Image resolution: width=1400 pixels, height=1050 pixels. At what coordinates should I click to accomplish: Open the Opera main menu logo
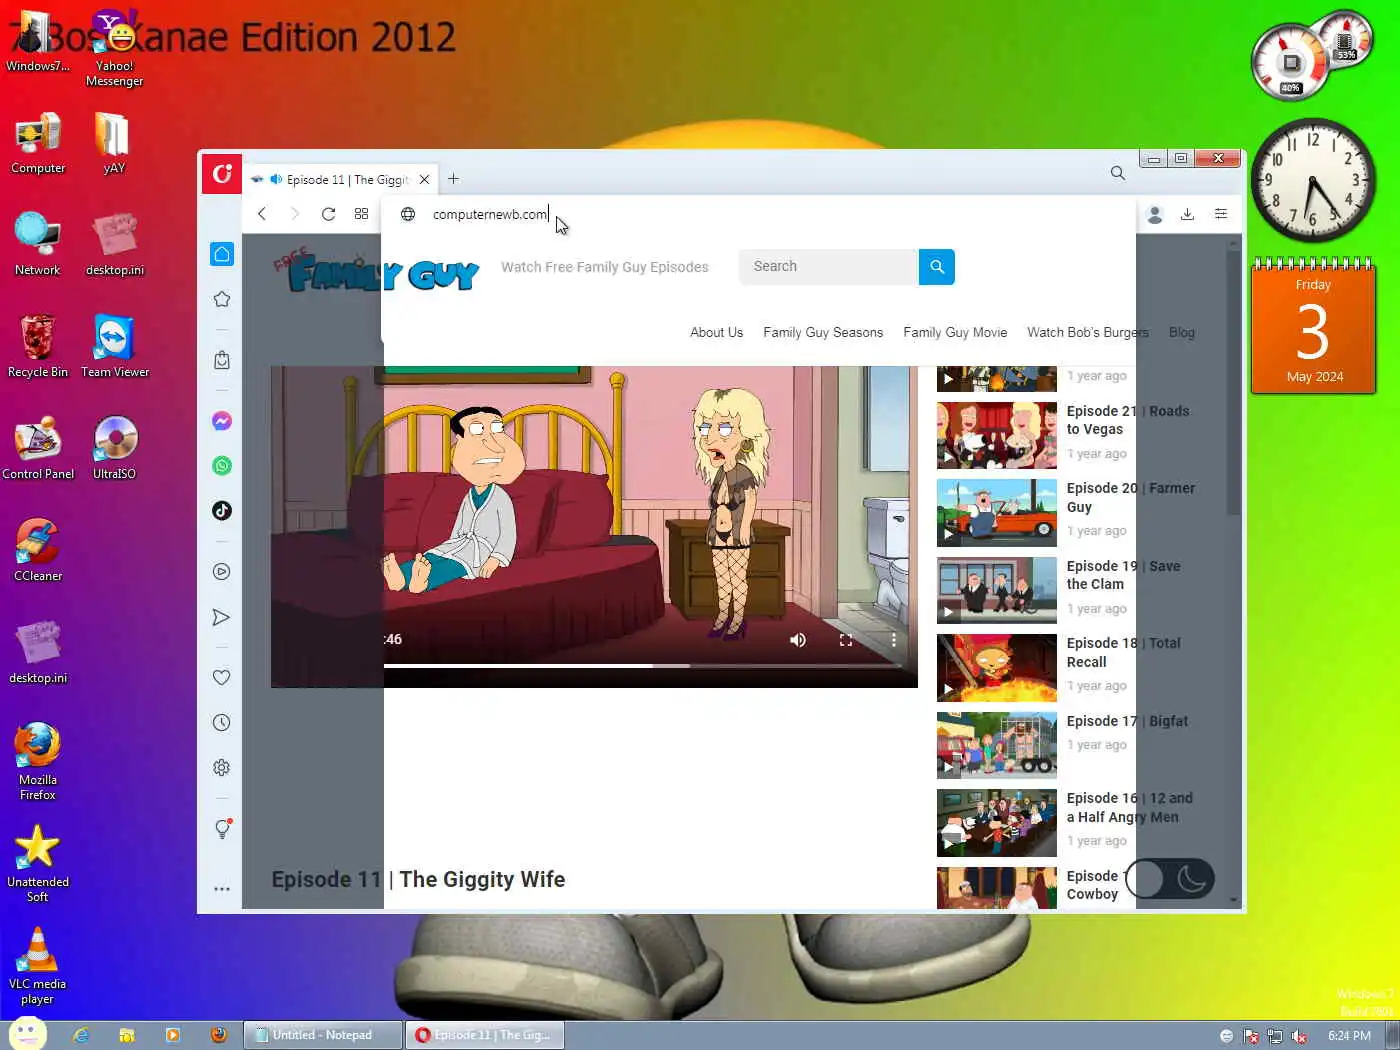222,174
